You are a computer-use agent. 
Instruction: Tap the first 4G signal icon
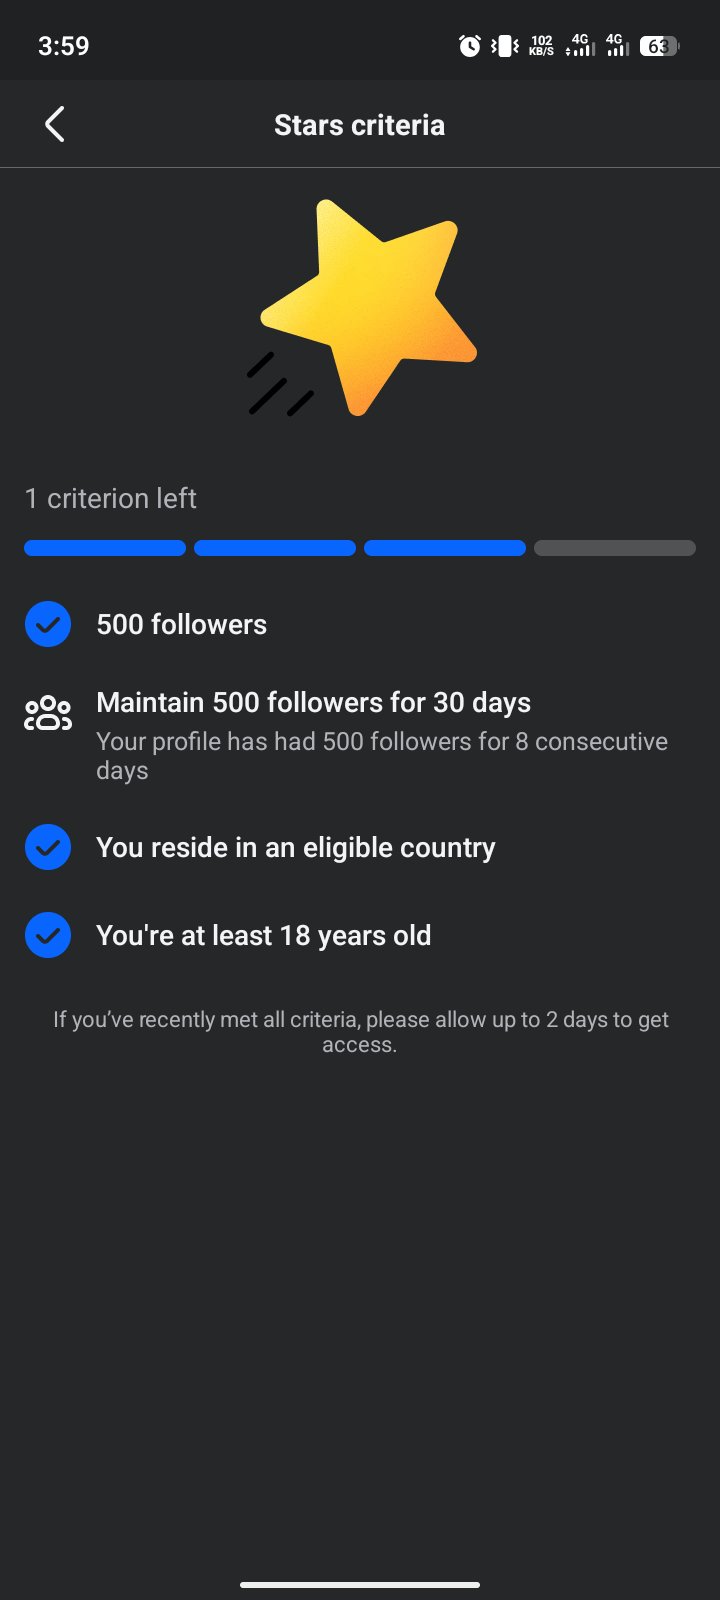click(x=580, y=45)
